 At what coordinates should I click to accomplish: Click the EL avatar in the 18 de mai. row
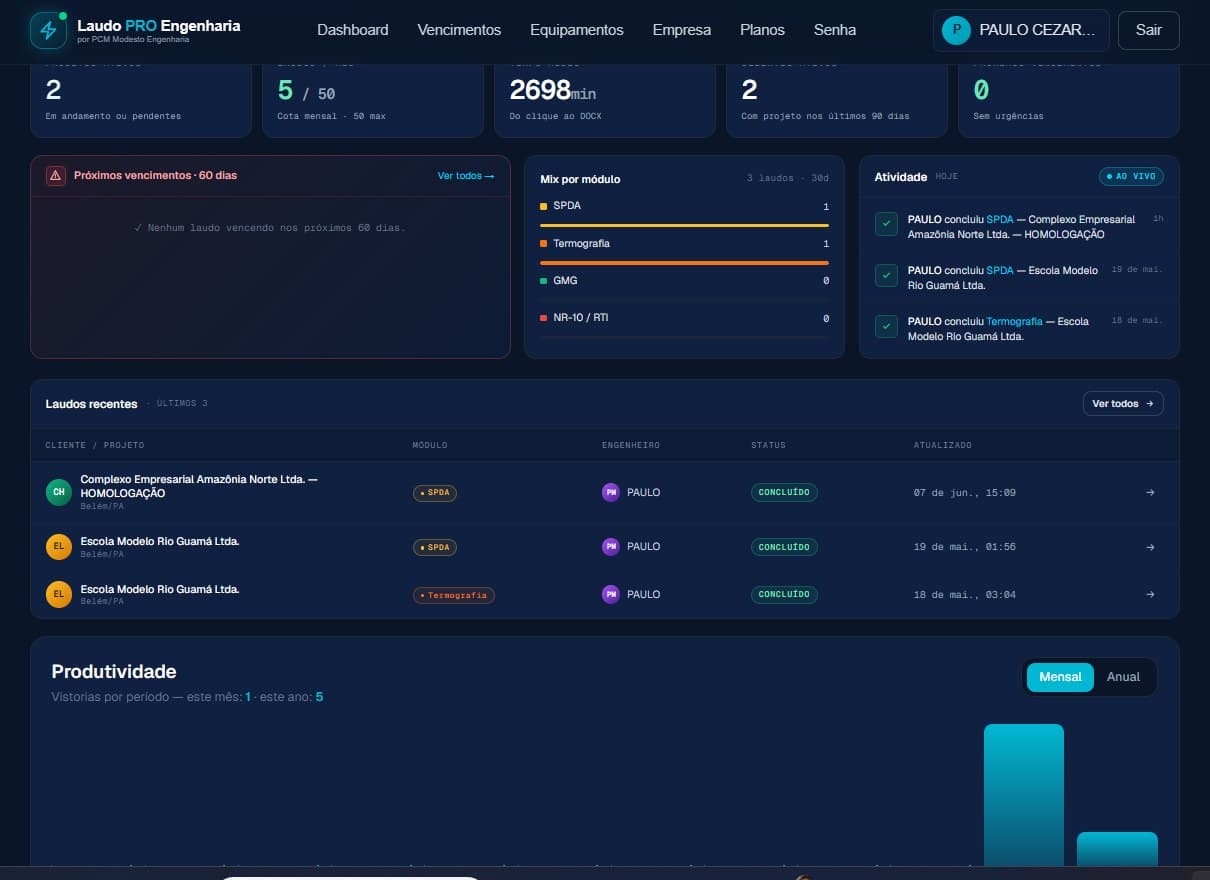pos(59,594)
